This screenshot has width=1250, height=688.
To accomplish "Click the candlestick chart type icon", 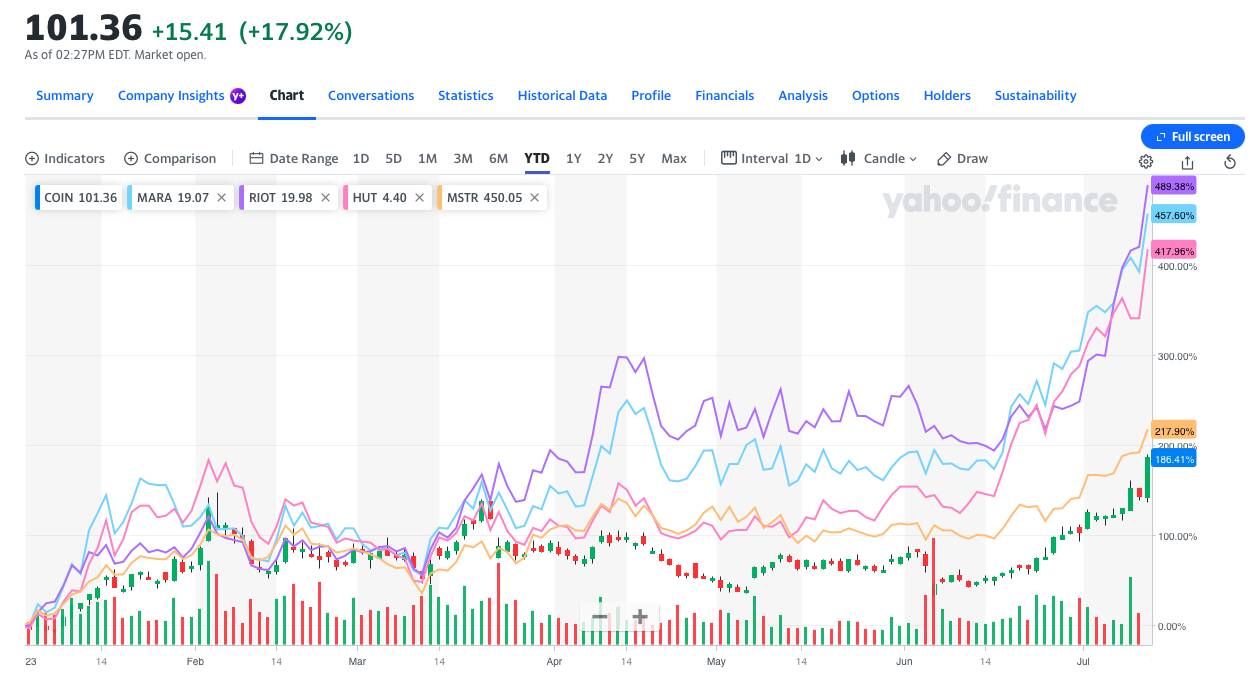I will [x=848, y=158].
